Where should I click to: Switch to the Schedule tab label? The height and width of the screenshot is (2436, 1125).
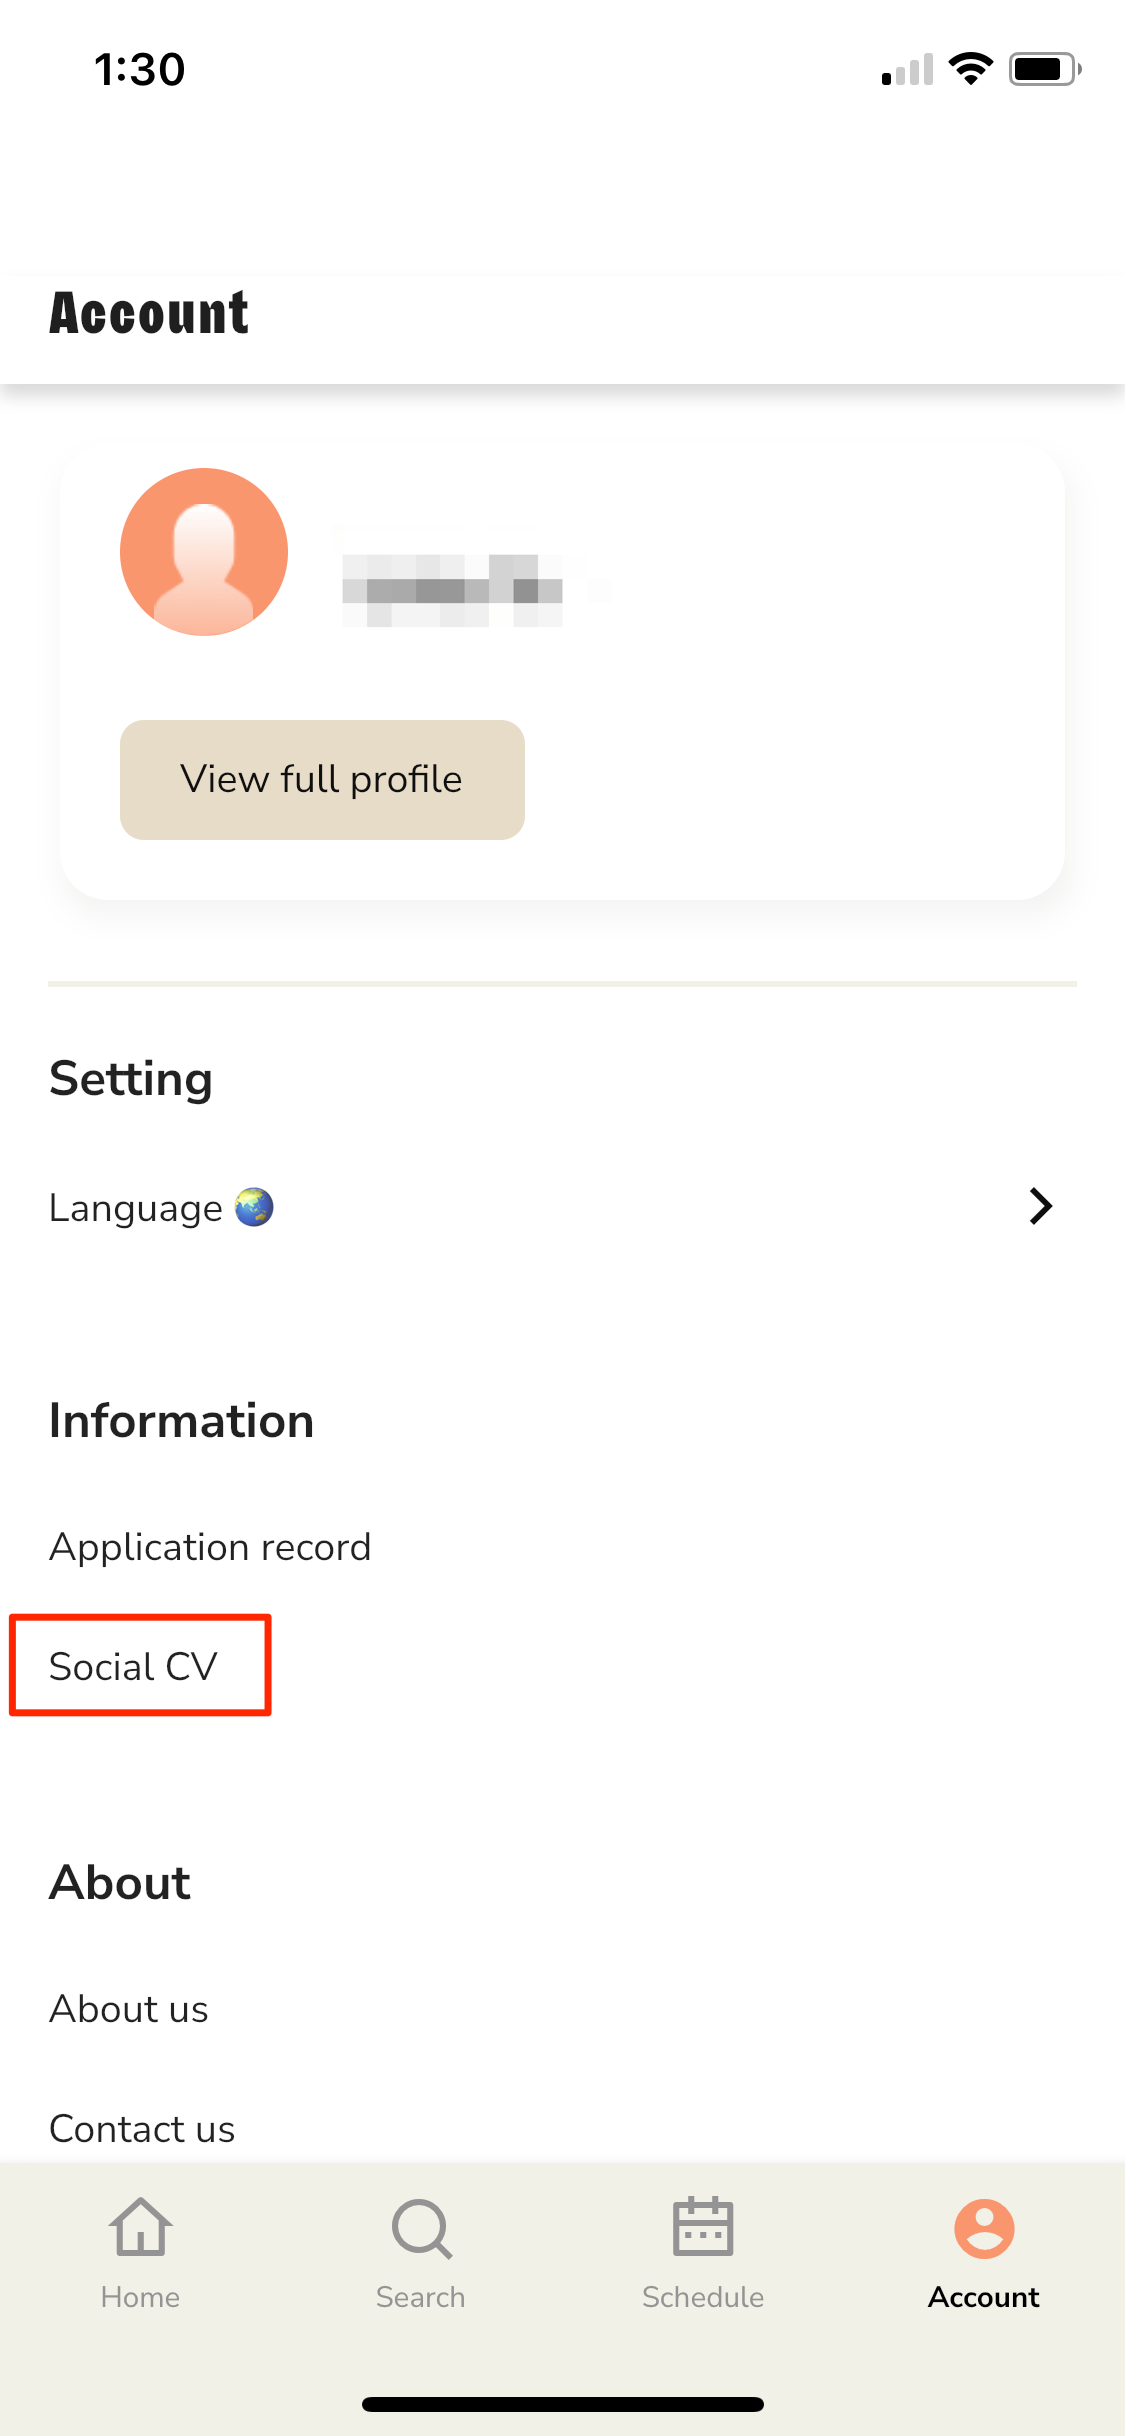coord(703,2297)
